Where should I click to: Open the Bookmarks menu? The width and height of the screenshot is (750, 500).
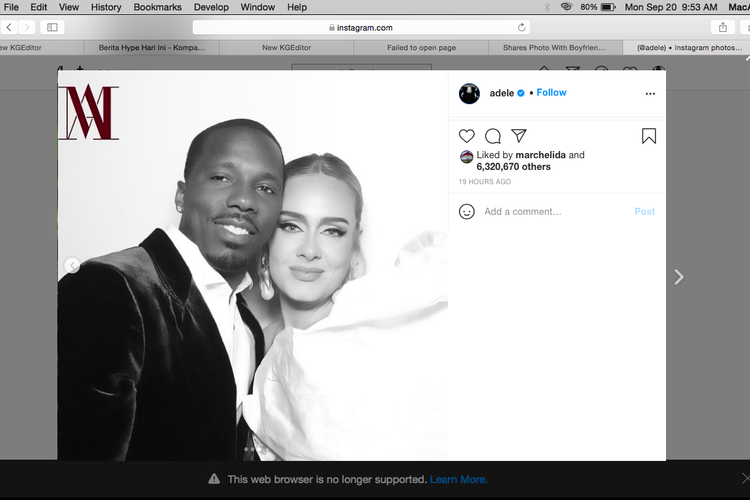tap(157, 7)
